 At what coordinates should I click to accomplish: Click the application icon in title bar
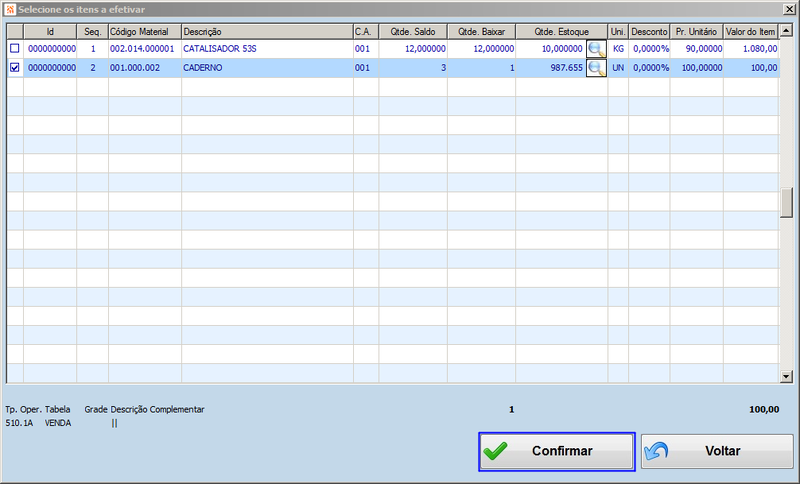(x=10, y=9)
